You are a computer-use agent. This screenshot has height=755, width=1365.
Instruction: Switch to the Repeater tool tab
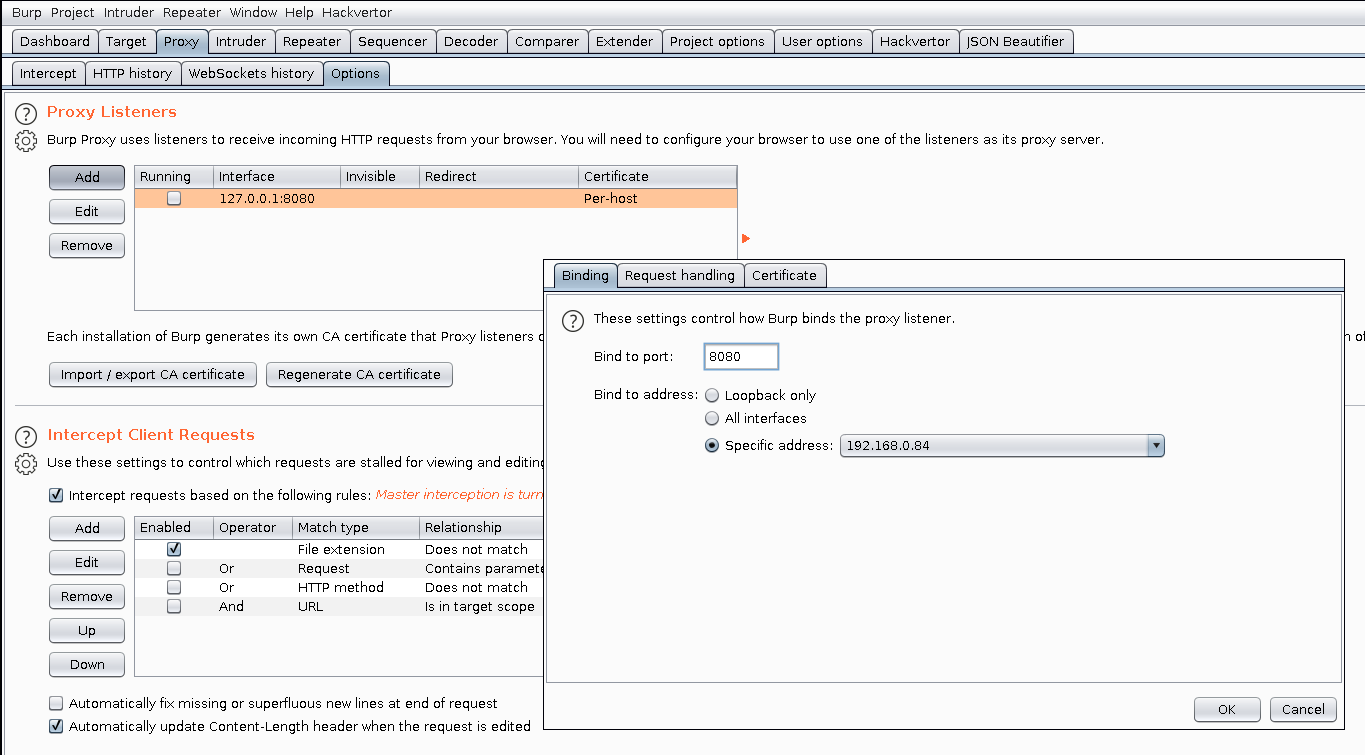312,41
